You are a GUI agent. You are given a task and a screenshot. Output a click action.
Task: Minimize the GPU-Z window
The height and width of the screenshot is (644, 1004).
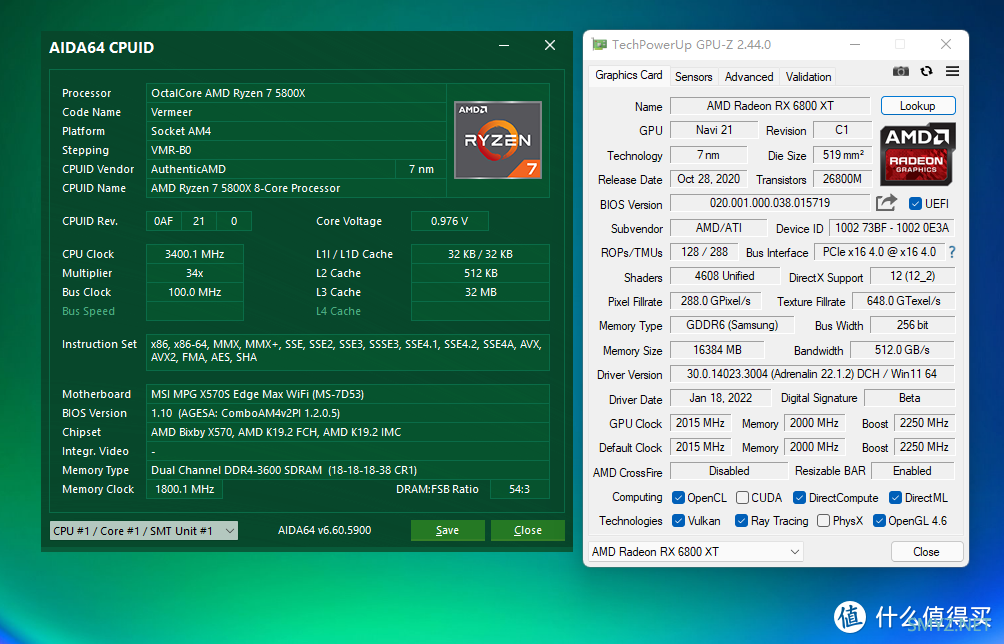855,44
